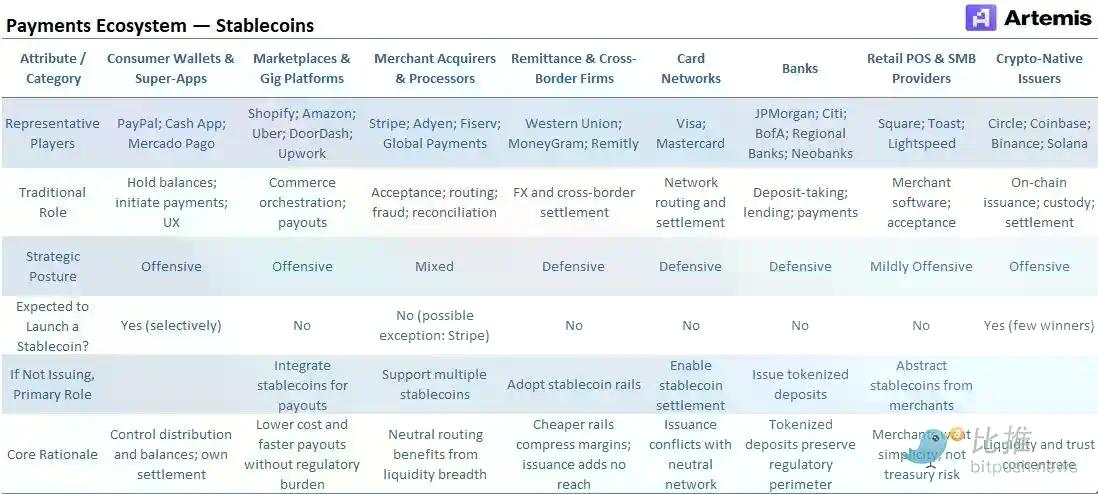Click the Representative Players row label
This screenshot has height=494, width=1098.
coord(52,133)
